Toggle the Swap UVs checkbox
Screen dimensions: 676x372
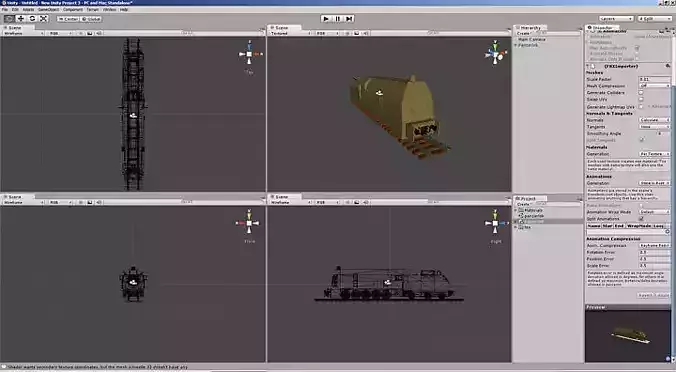click(641, 100)
